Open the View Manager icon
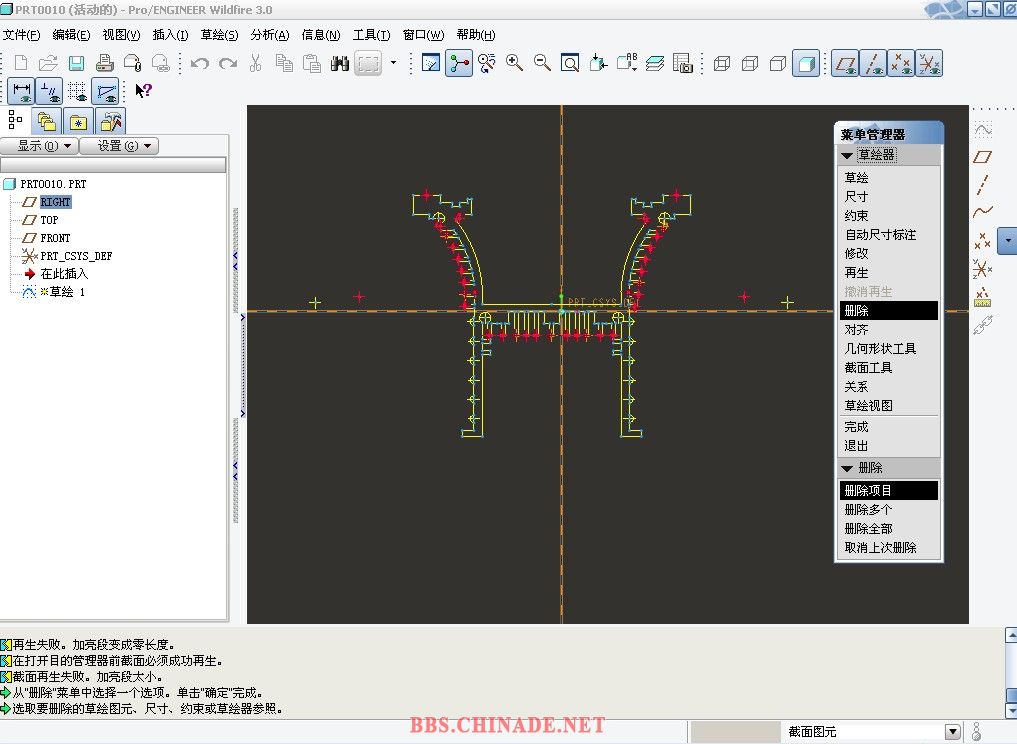 pos(683,63)
